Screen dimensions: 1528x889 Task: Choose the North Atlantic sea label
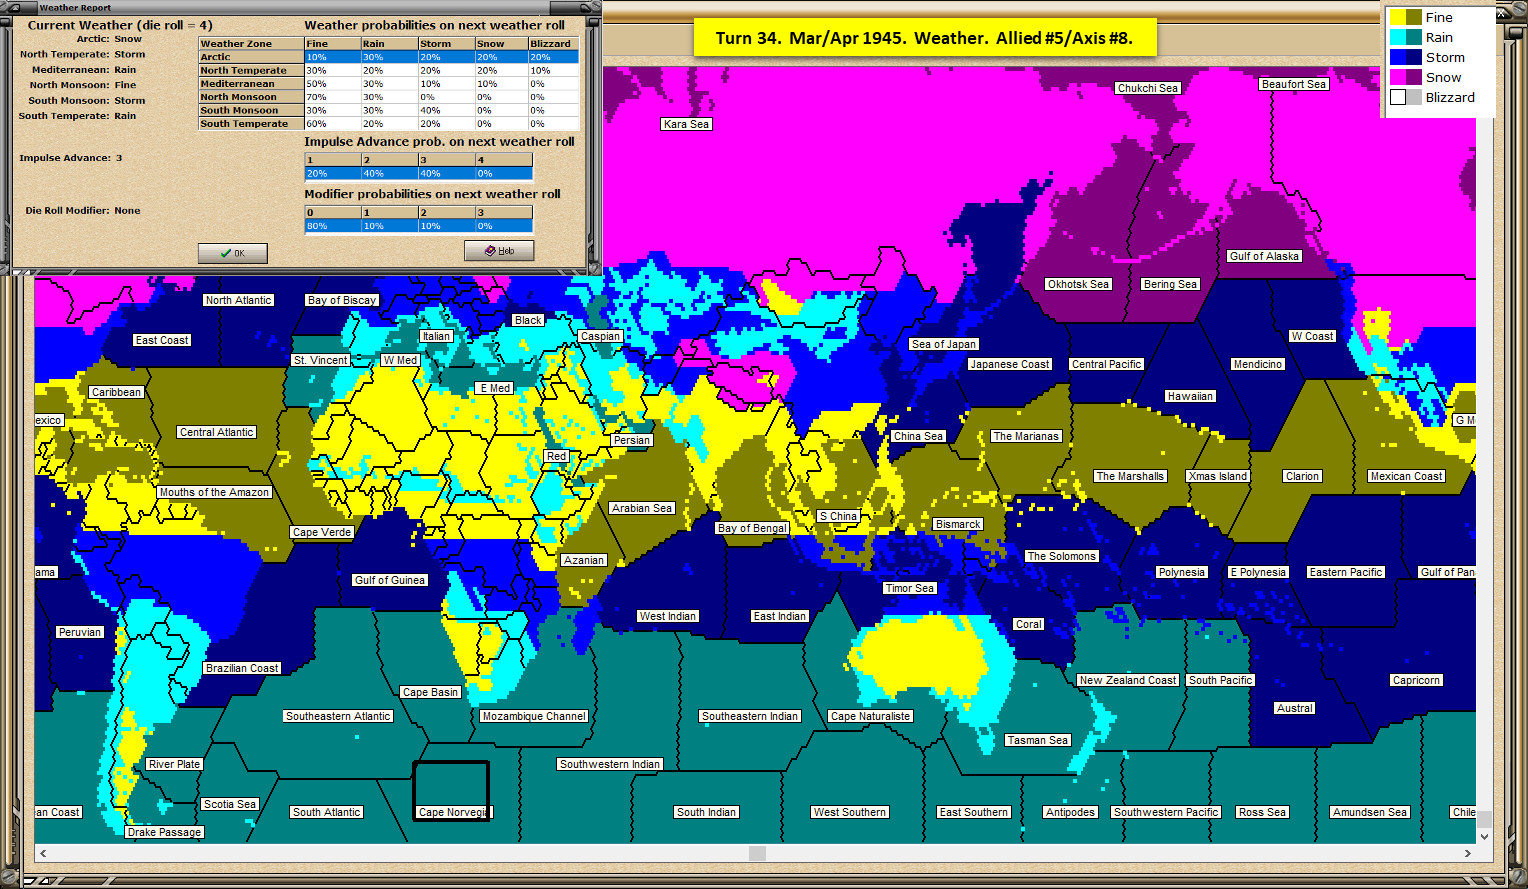tap(238, 300)
